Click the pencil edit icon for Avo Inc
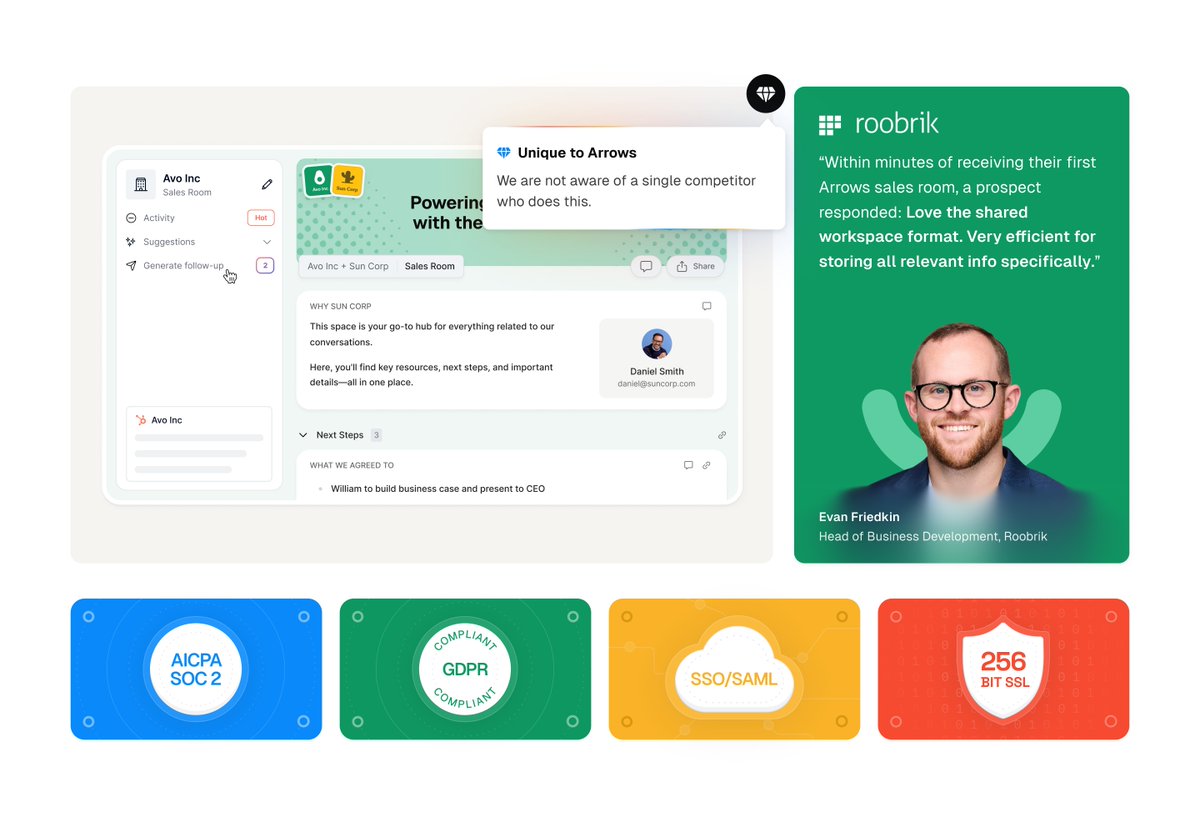1200x817 pixels. point(267,185)
